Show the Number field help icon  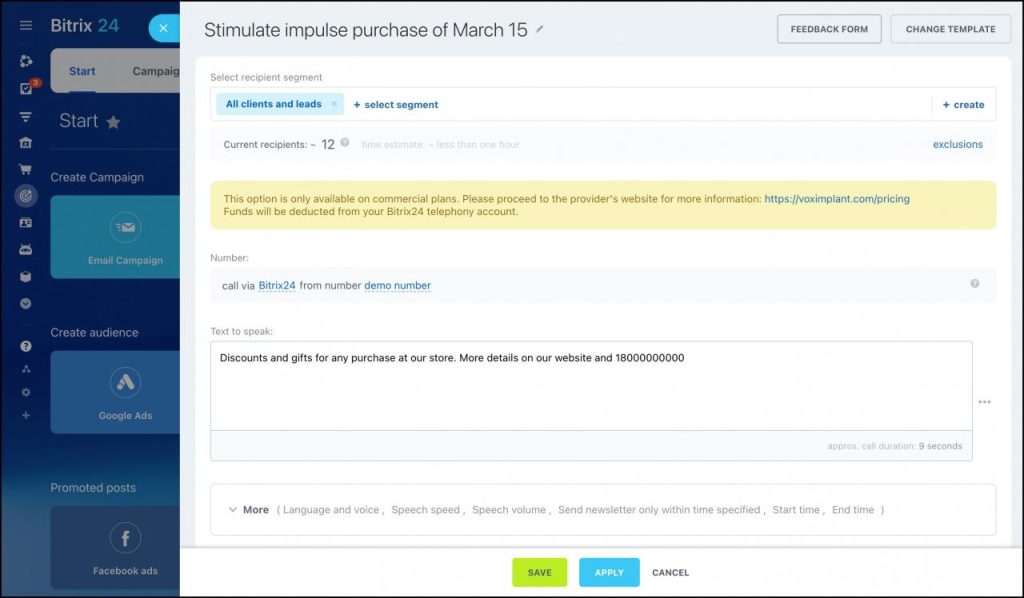click(x=975, y=283)
